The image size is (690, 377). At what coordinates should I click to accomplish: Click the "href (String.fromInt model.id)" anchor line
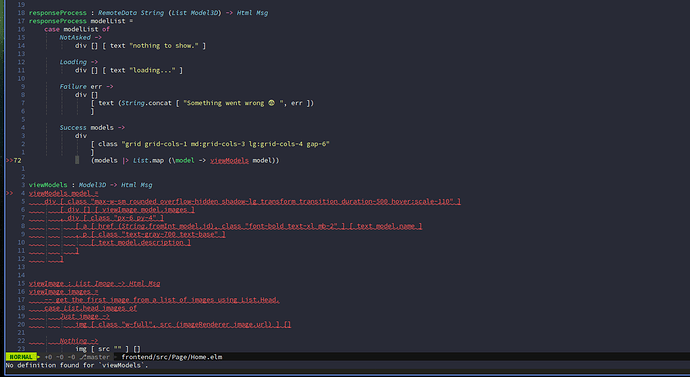pos(249,226)
